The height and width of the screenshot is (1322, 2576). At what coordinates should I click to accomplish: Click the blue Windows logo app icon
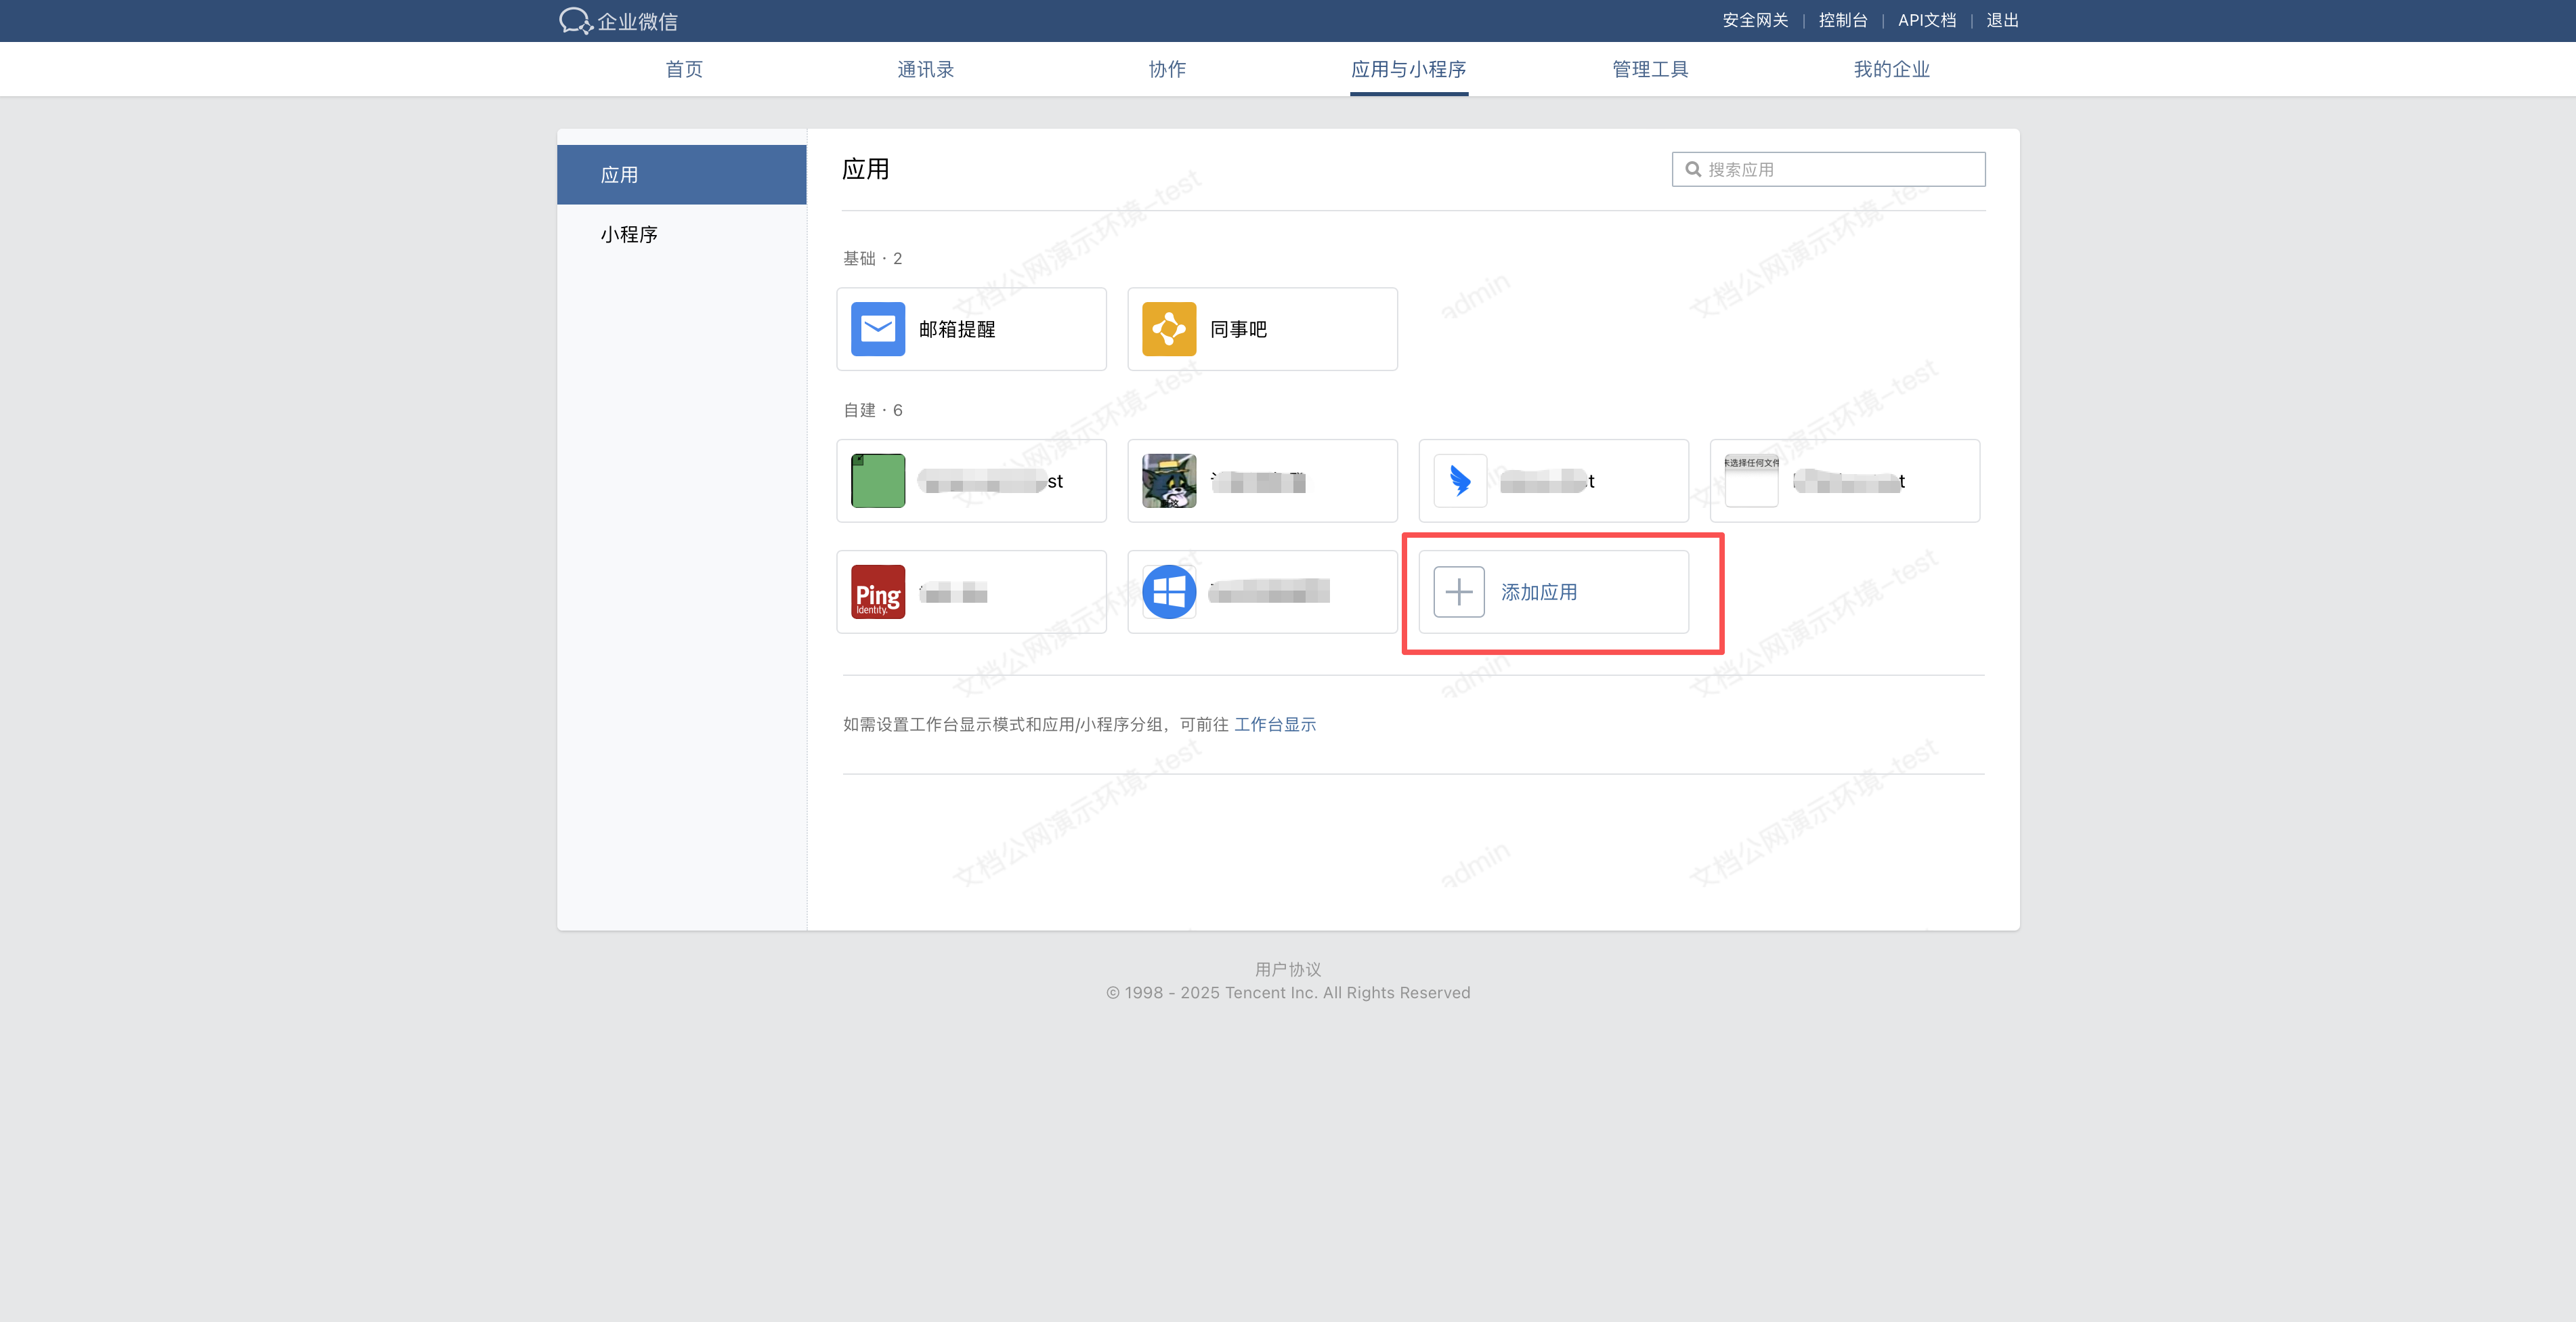point(1168,592)
